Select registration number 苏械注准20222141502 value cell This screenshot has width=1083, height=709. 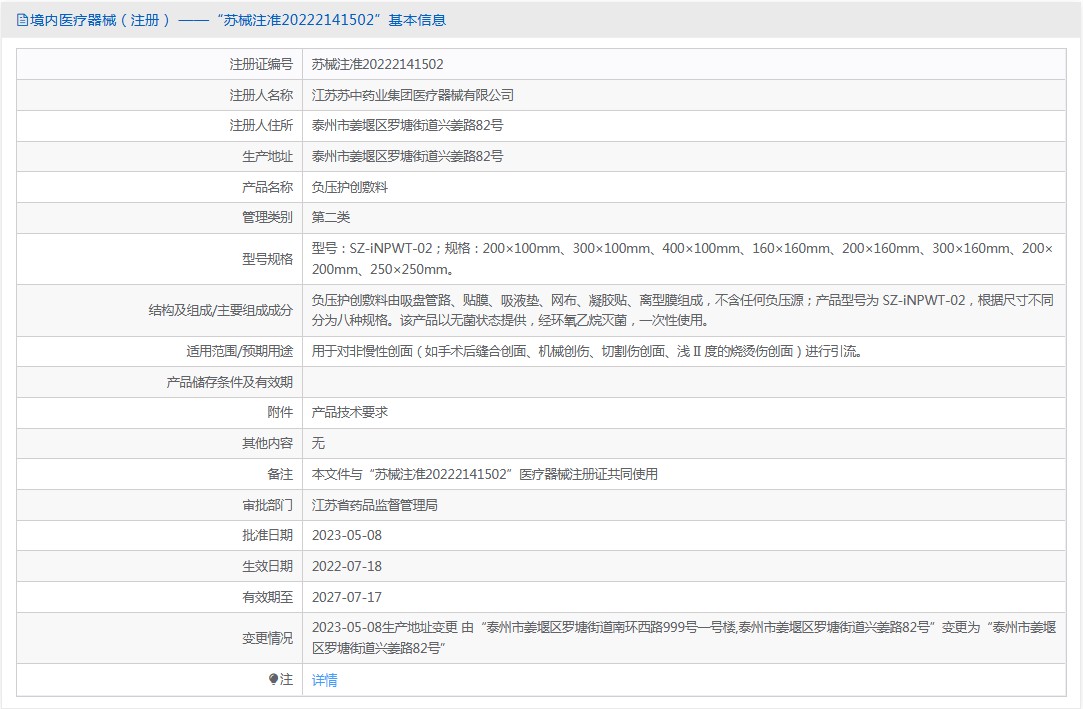(377, 64)
